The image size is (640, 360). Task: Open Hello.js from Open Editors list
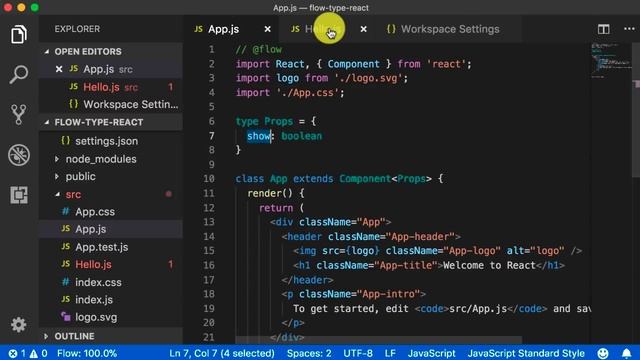pyautogui.click(x=111, y=87)
